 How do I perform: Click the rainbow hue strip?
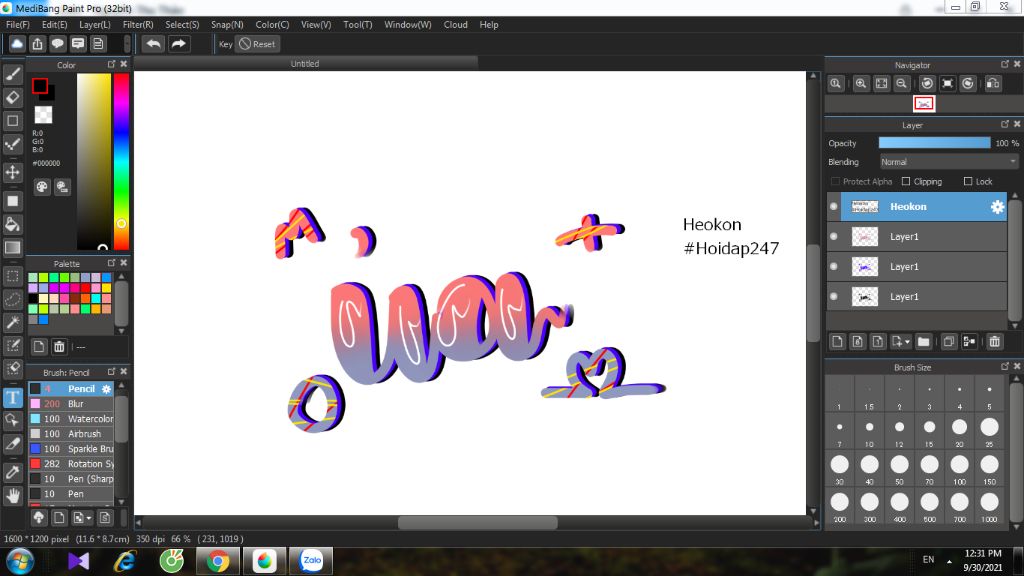click(121, 161)
